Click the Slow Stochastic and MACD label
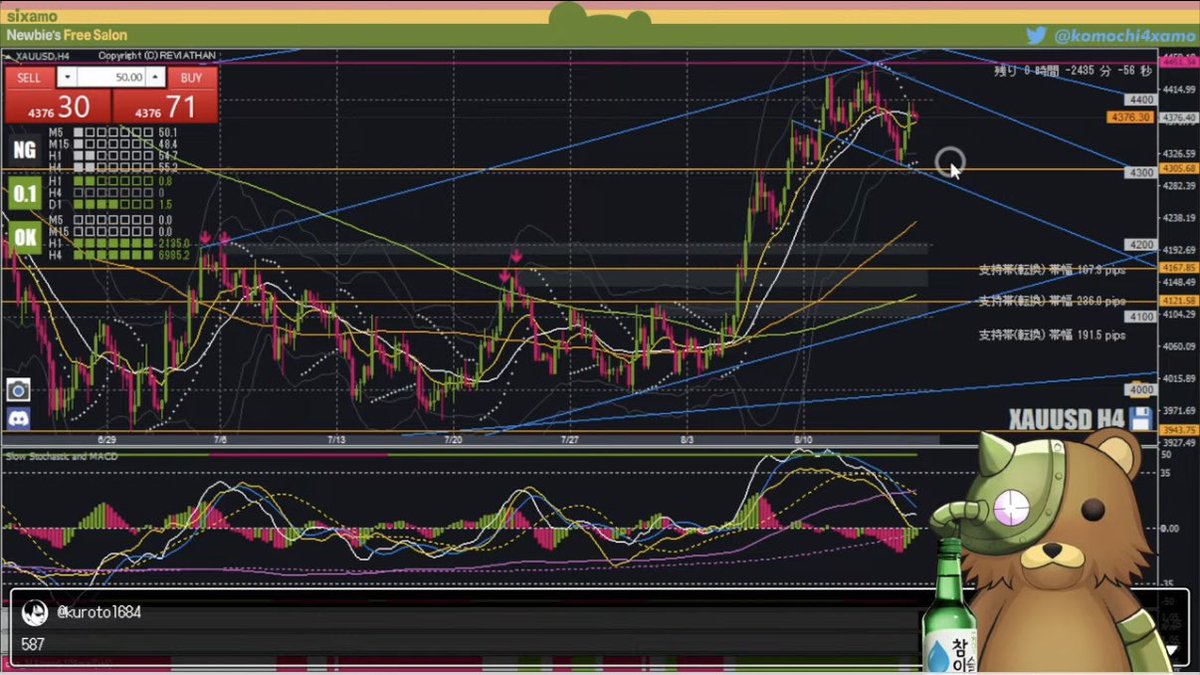 click(x=62, y=457)
